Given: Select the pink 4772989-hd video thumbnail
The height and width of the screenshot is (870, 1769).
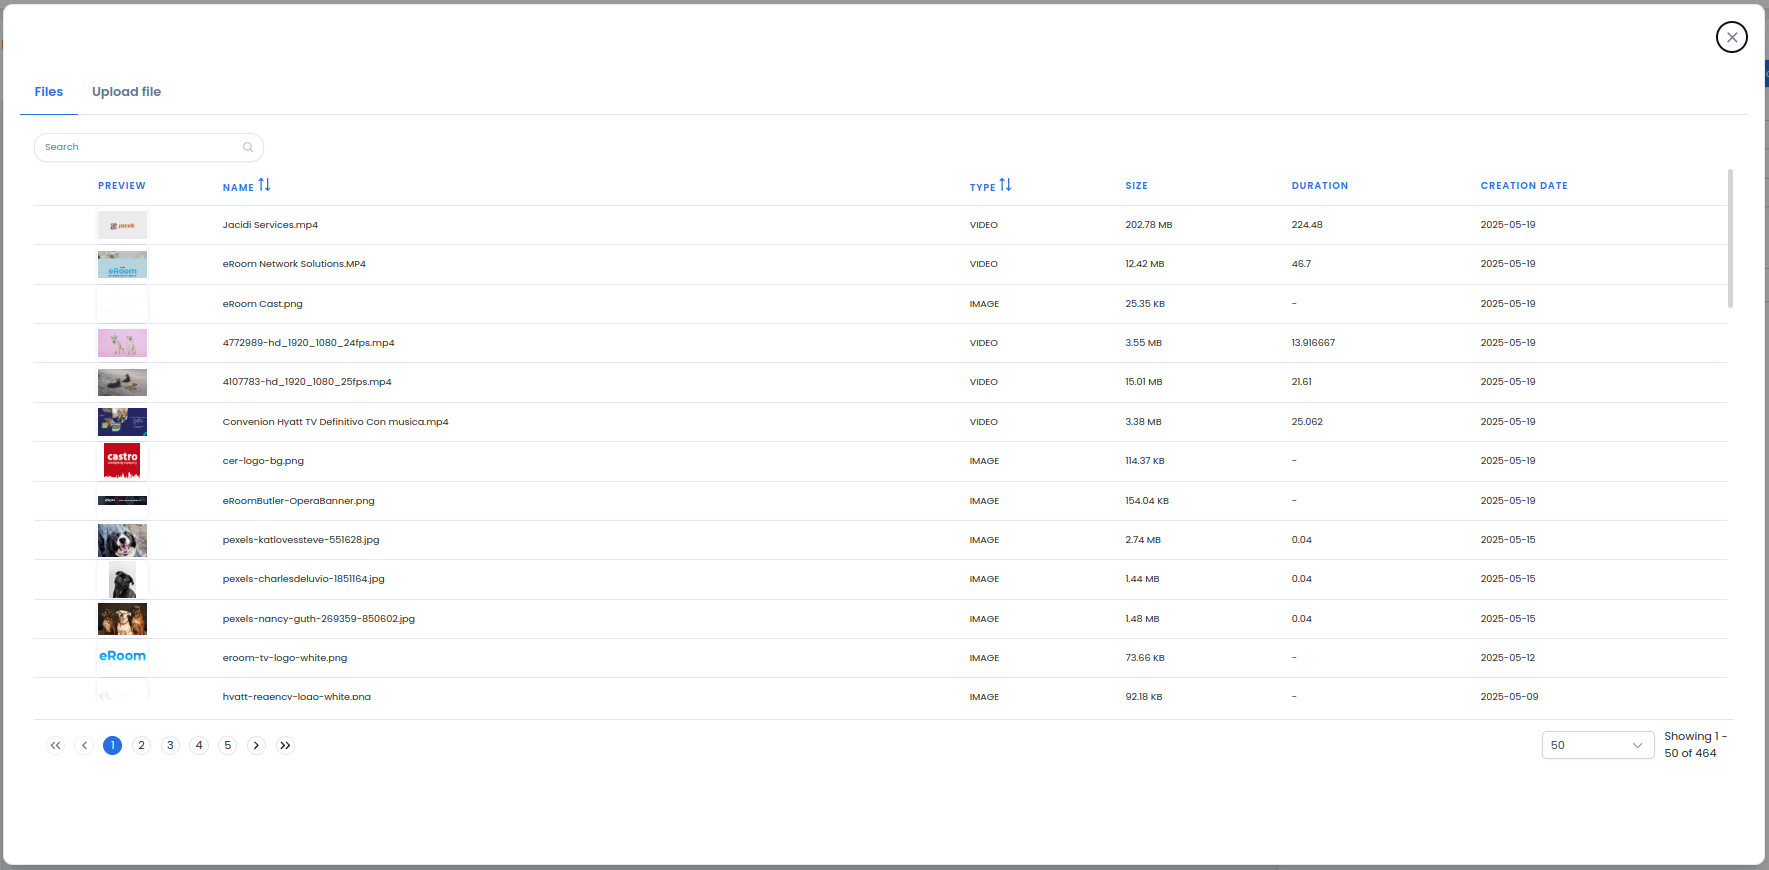Looking at the screenshot, I should pyautogui.click(x=122, y=343).
